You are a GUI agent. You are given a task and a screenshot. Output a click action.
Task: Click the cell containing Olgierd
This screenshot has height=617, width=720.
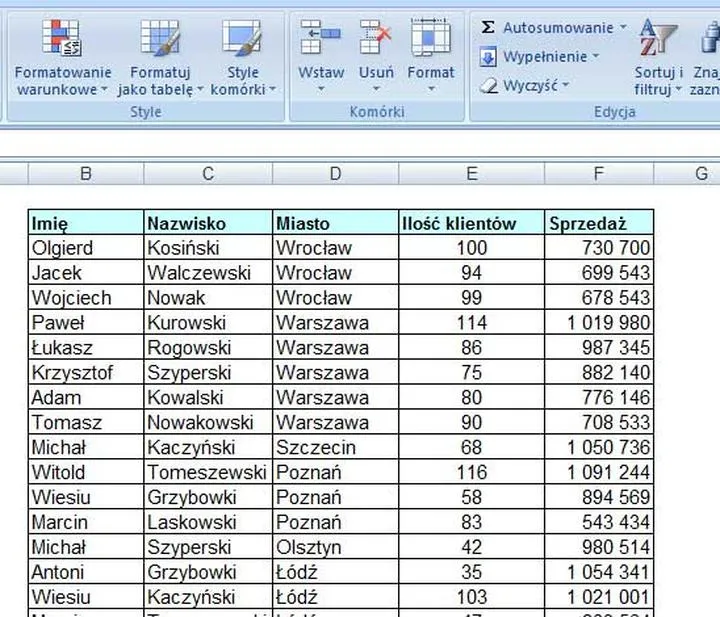click(x=86, y=248)
